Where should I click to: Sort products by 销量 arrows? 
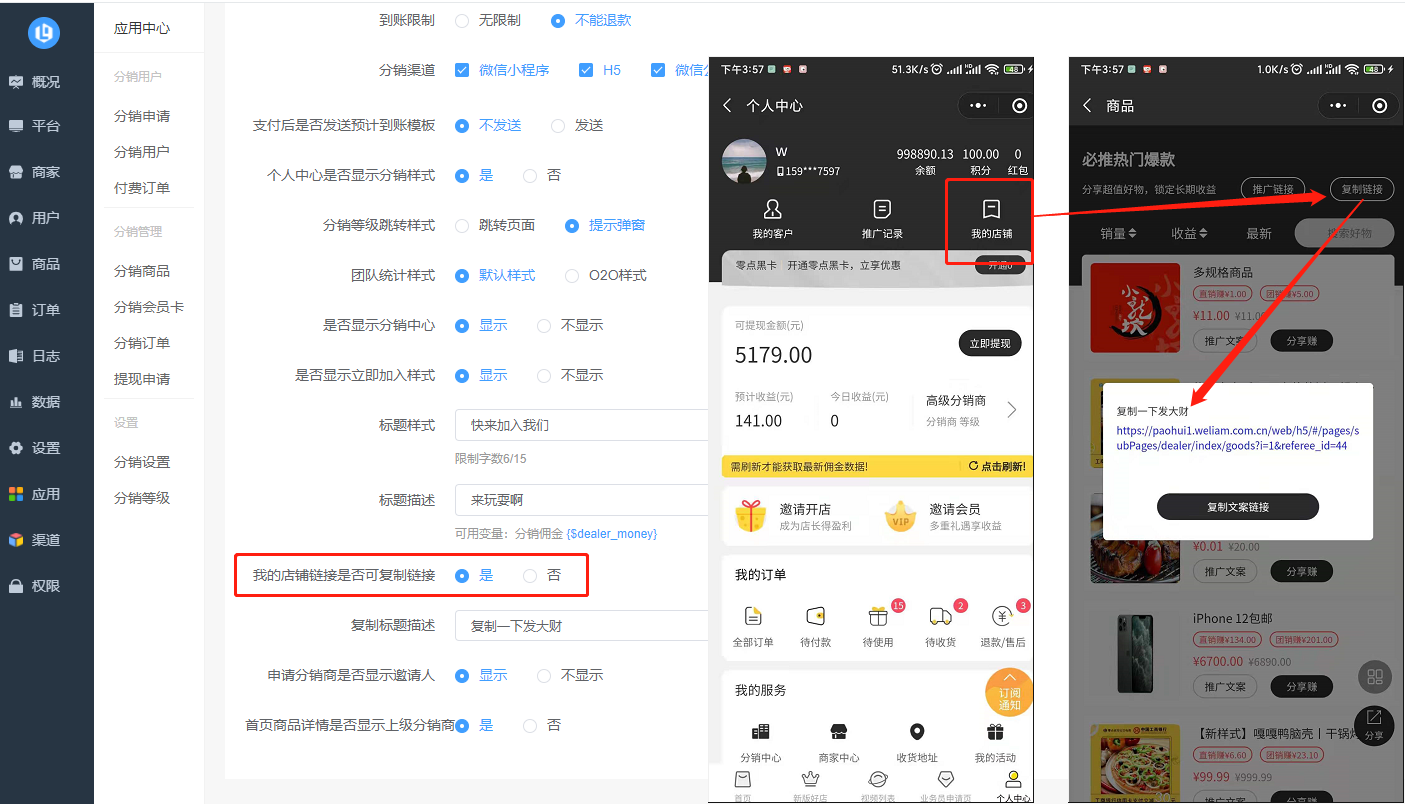(x=1132, y=233)
